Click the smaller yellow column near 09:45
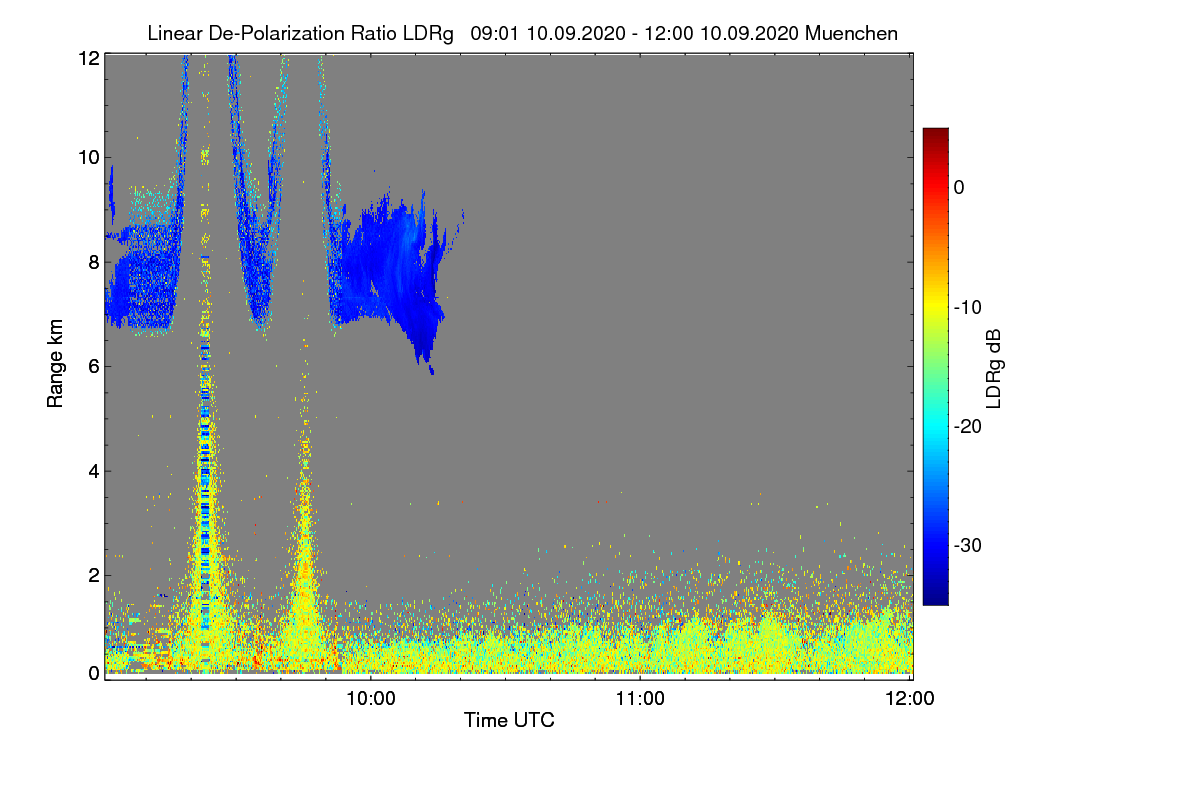The height and width of the screenshot is (800, 1200). 304,560
